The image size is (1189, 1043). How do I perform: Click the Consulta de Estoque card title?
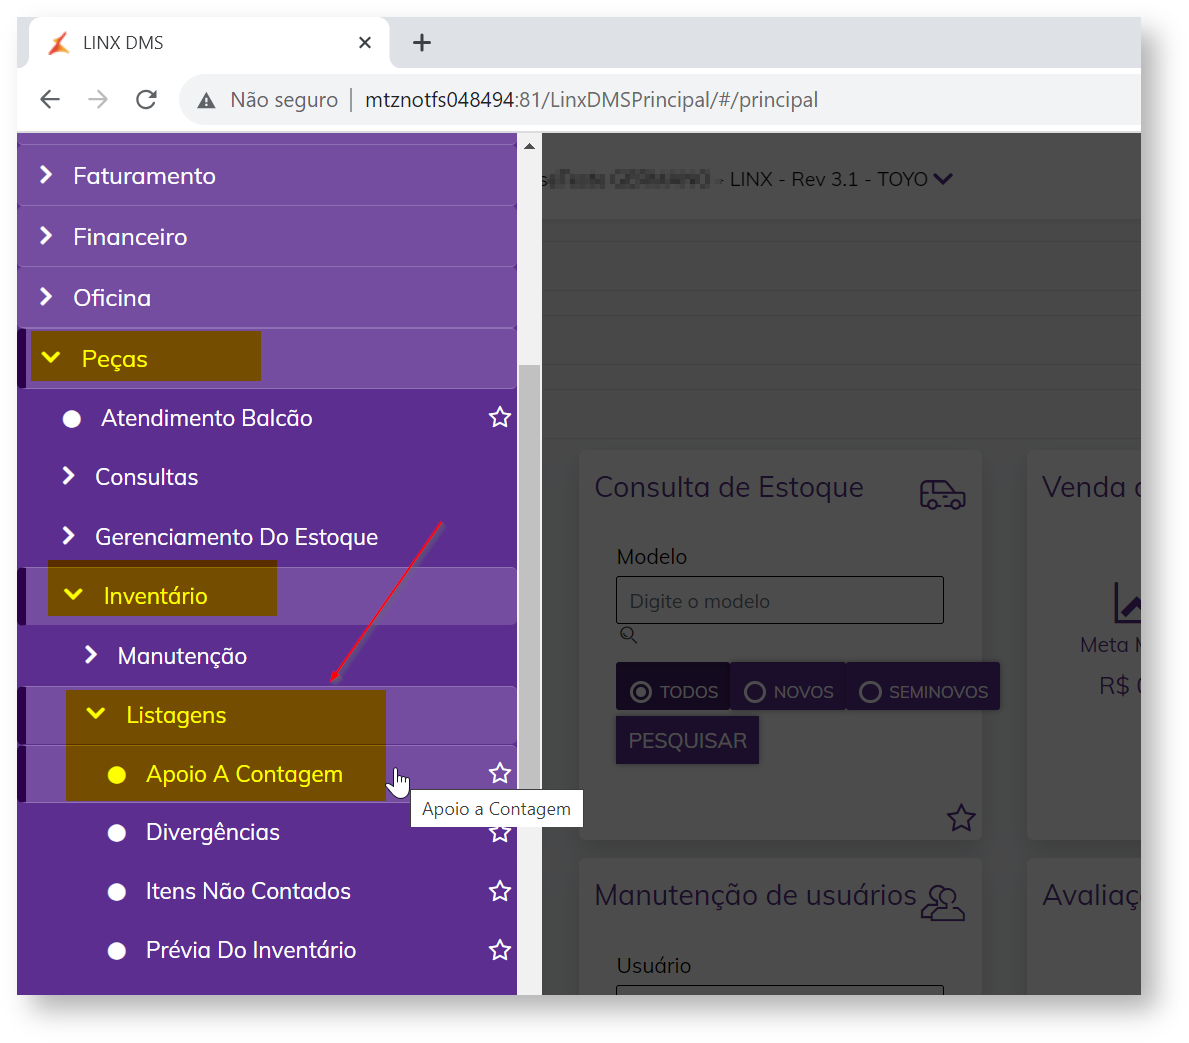tap(729, 488)
